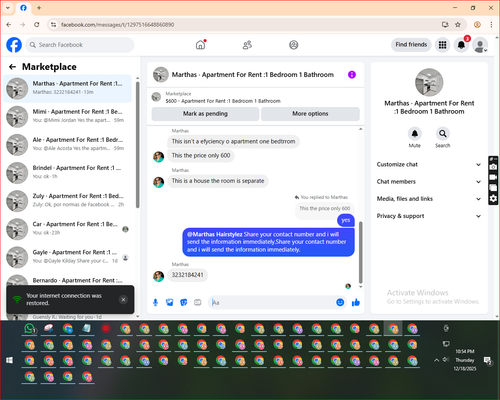Image resolution: width=500 pixels, height=400 pixels.
Task: Open the Facebook menu grid icon
Action: (442, 45)
